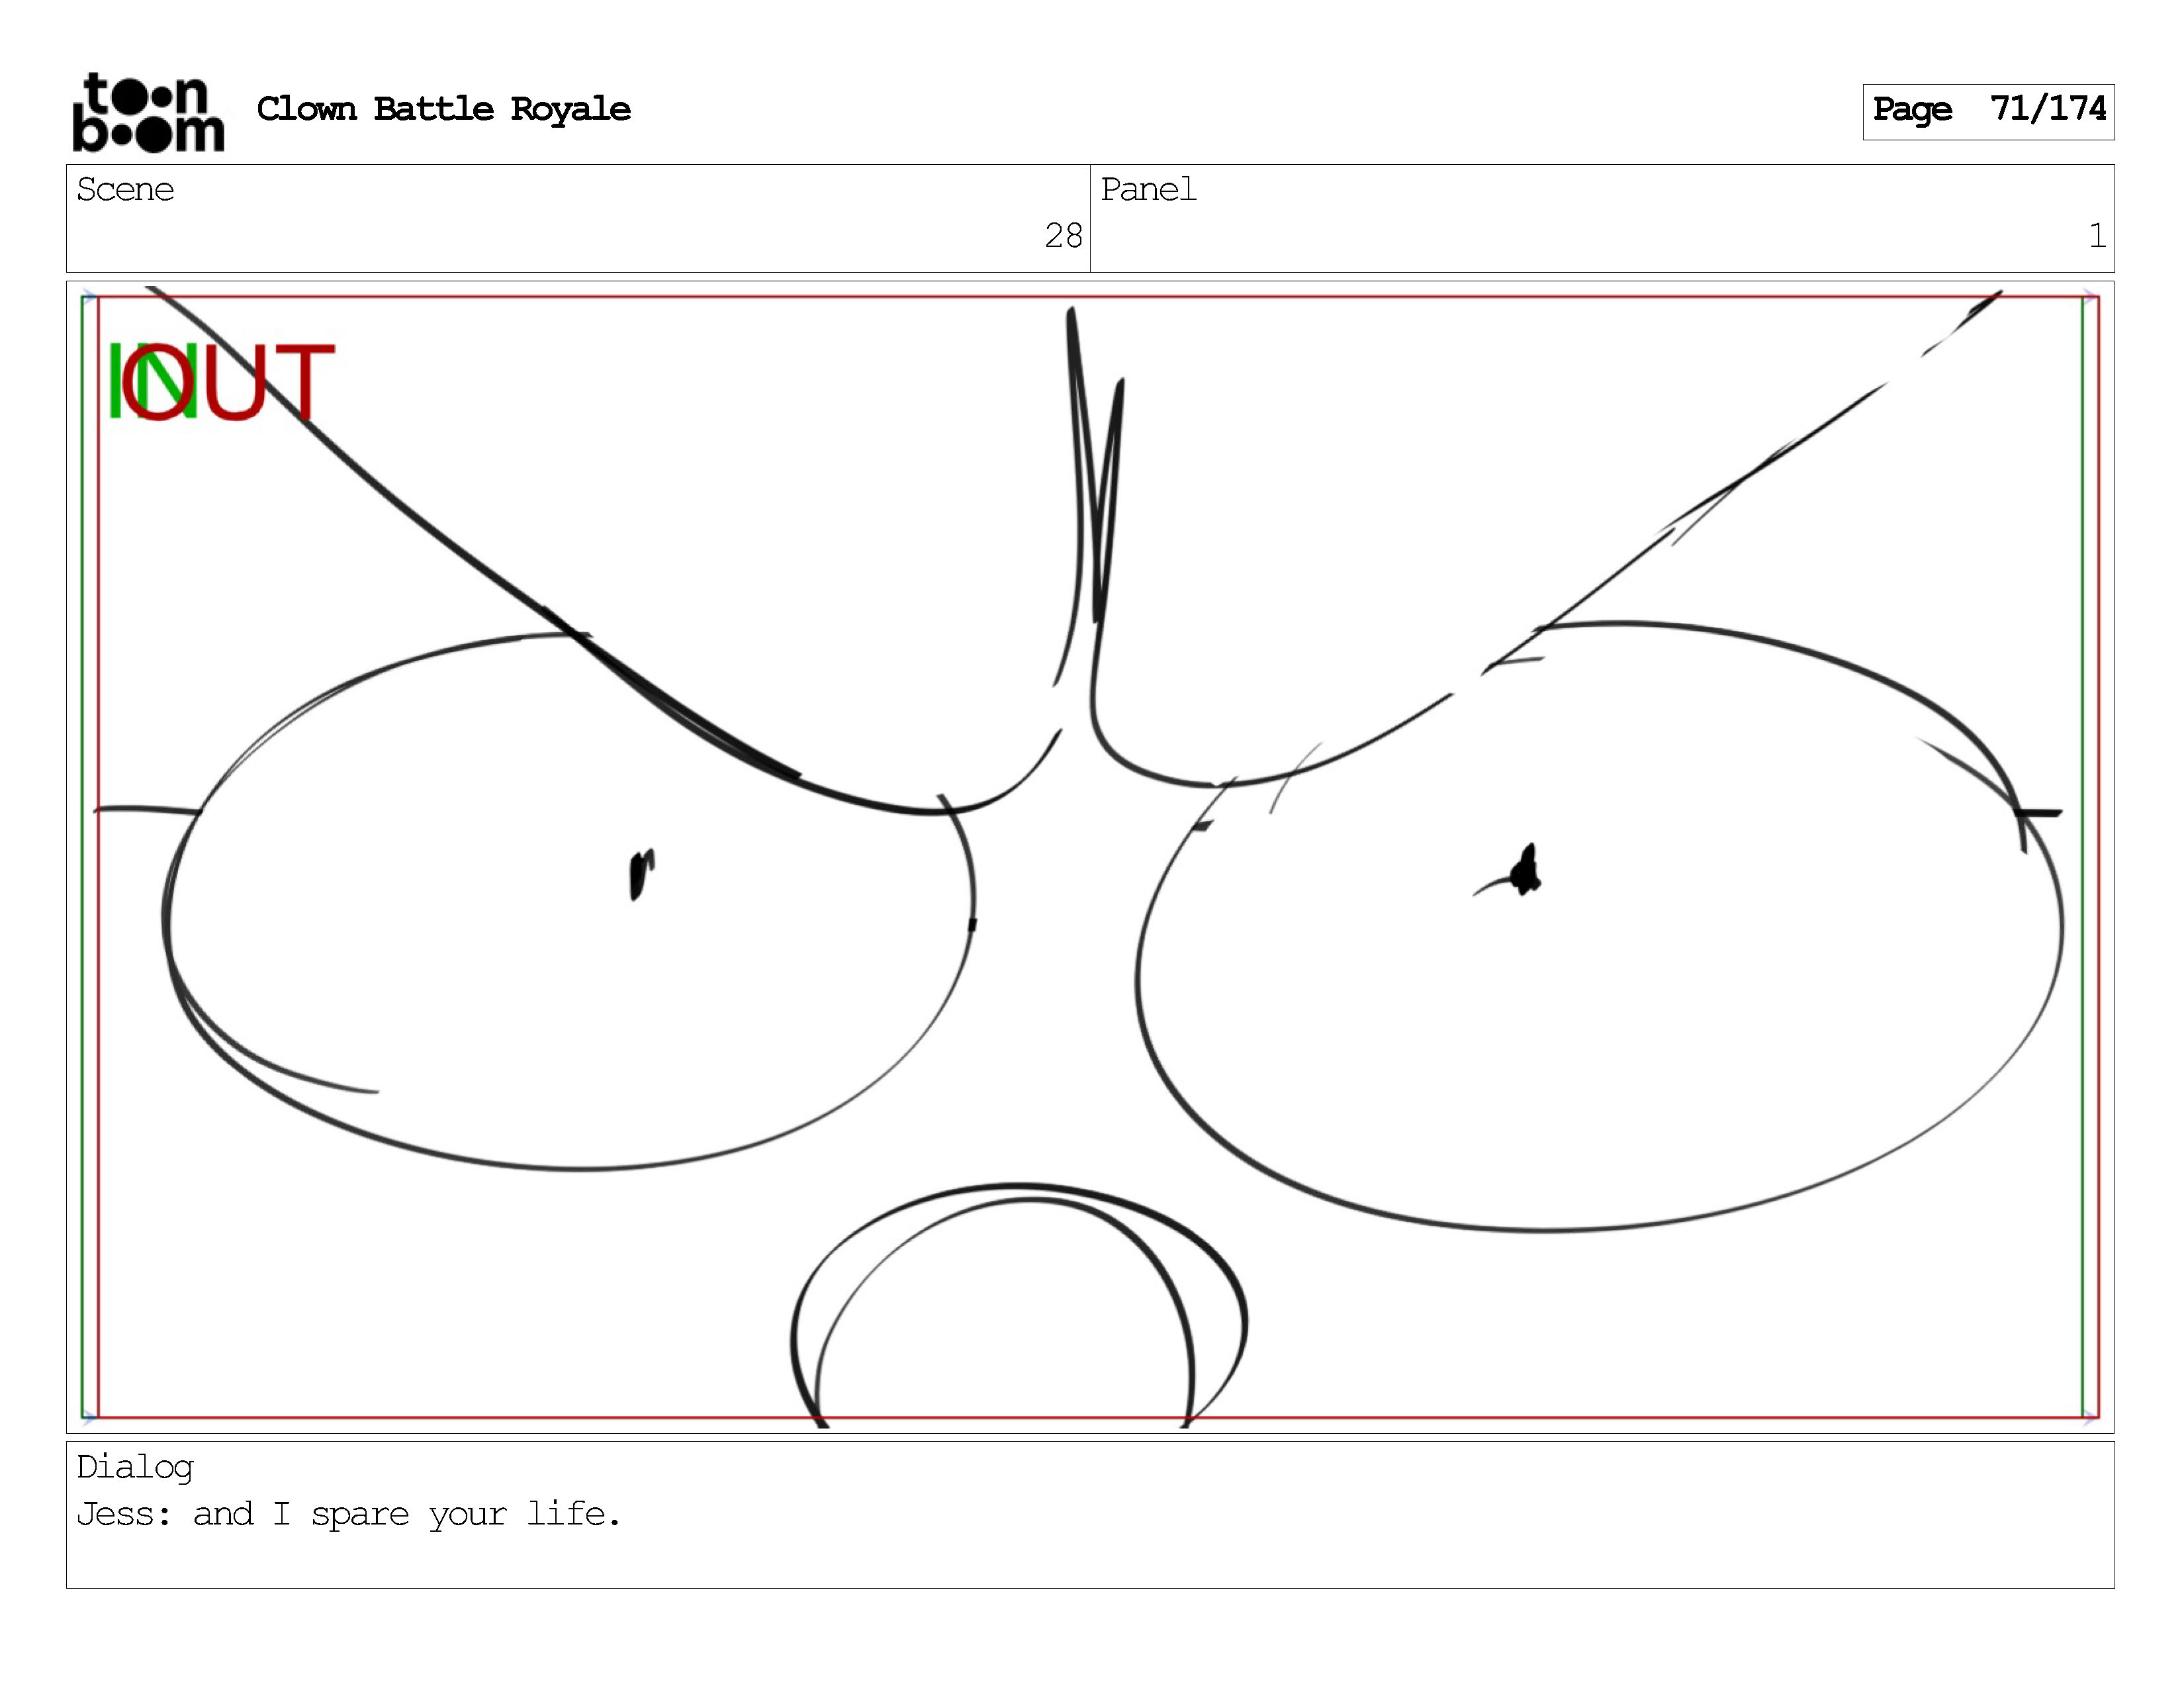The height and width of the screenshot is (1688, 2184).
Task: Click scene number 28
Action: pyautogui.click(x=1063, y=236)
